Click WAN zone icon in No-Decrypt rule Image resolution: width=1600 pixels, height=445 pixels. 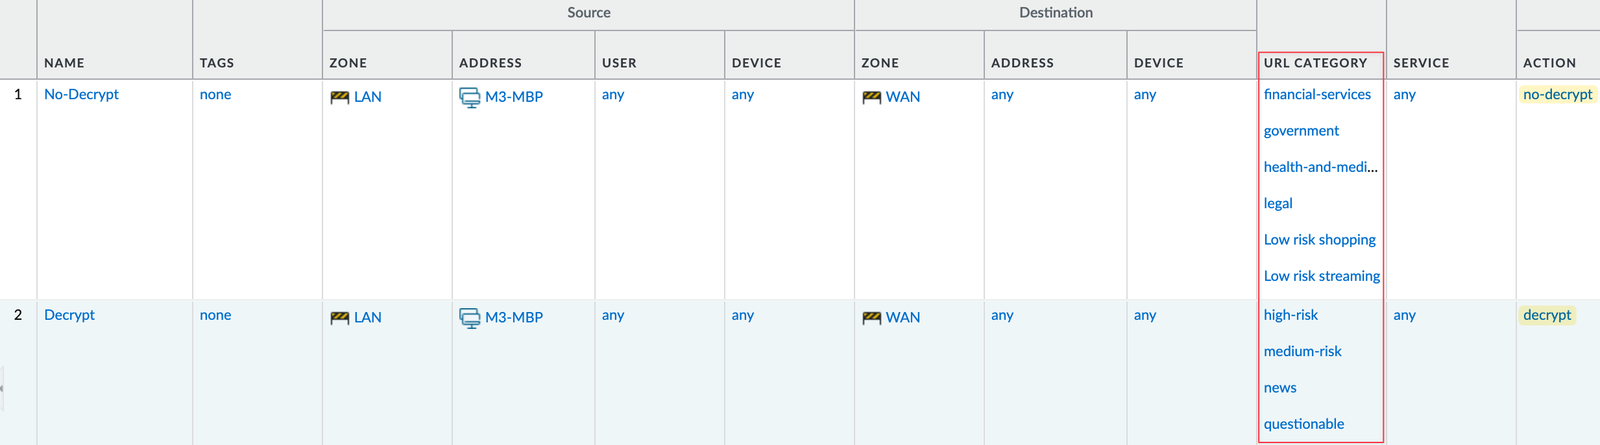pyautogui.click(x=872, y=97)
